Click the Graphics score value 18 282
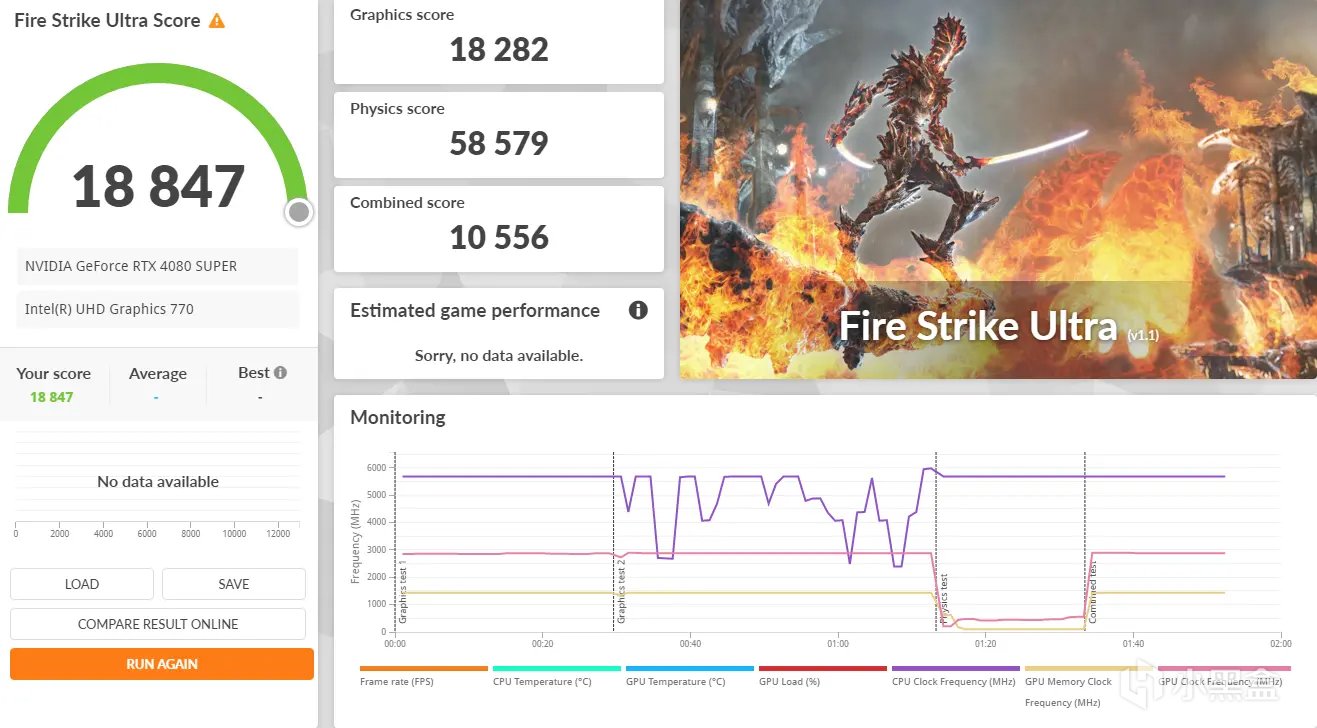The width and height of the screenshot is (1317, 728). tap(499, 49)
